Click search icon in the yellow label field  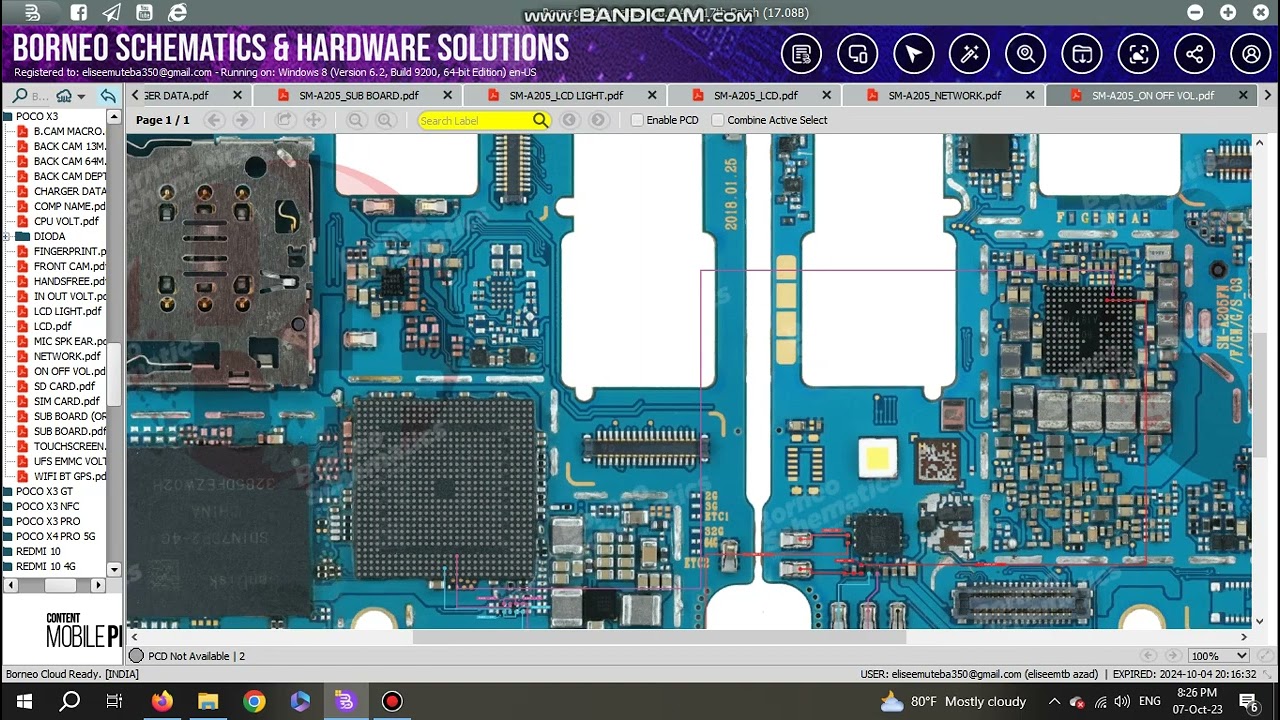tap(540, 120)
